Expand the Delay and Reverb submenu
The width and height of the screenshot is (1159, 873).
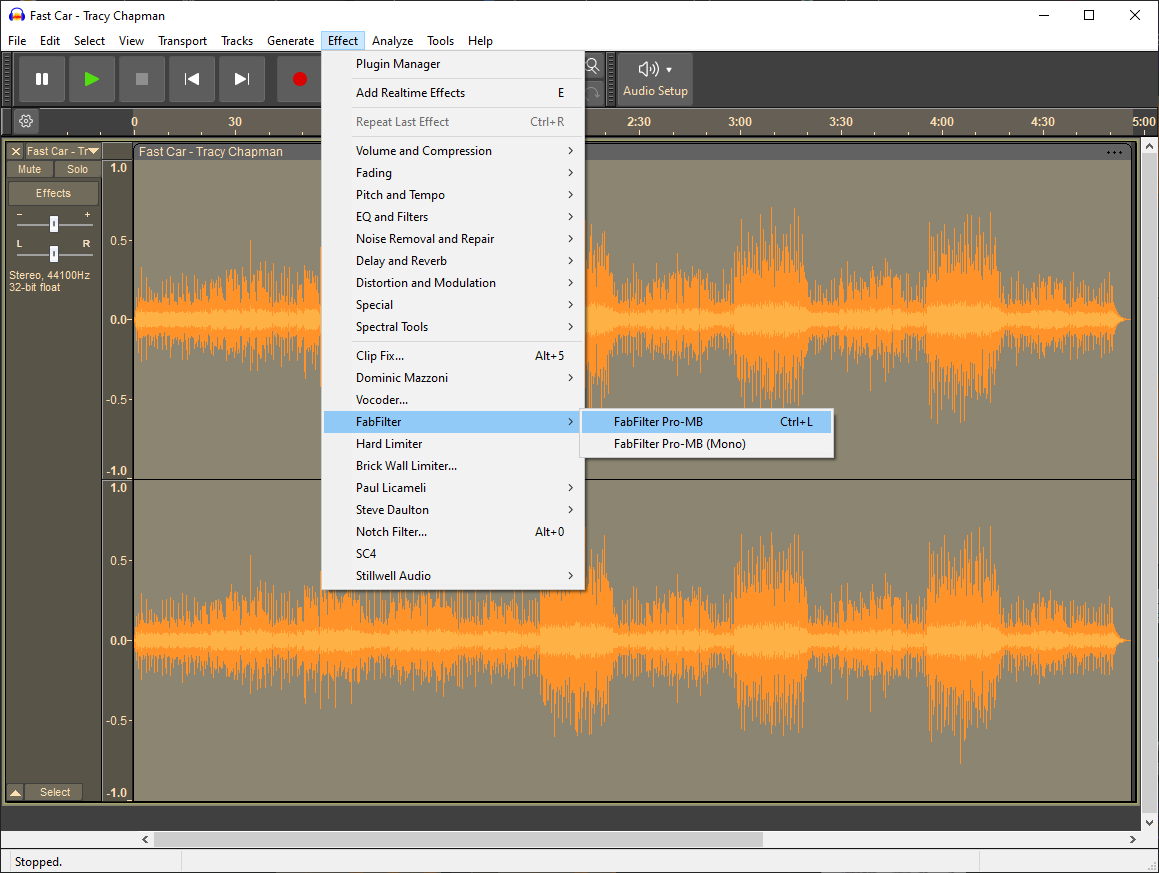(x=454, y=261)
